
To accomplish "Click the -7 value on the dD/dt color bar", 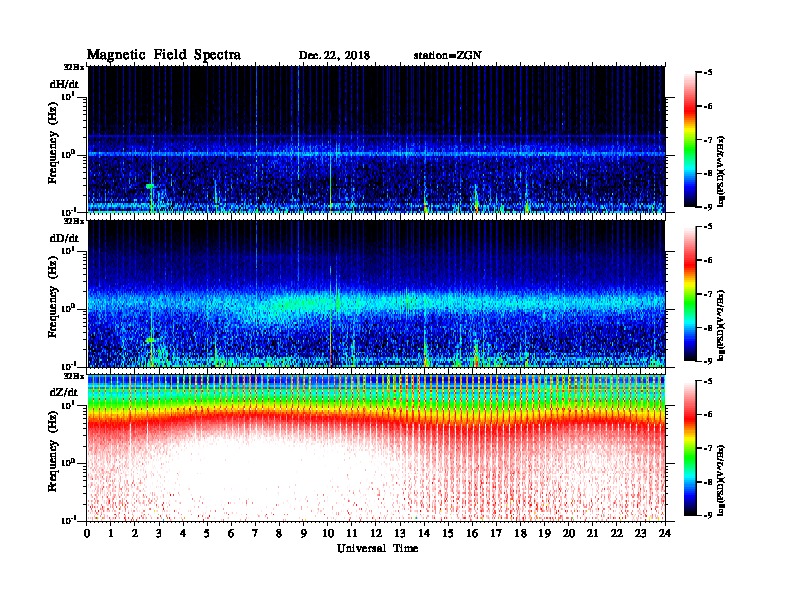I will [708, 294].
